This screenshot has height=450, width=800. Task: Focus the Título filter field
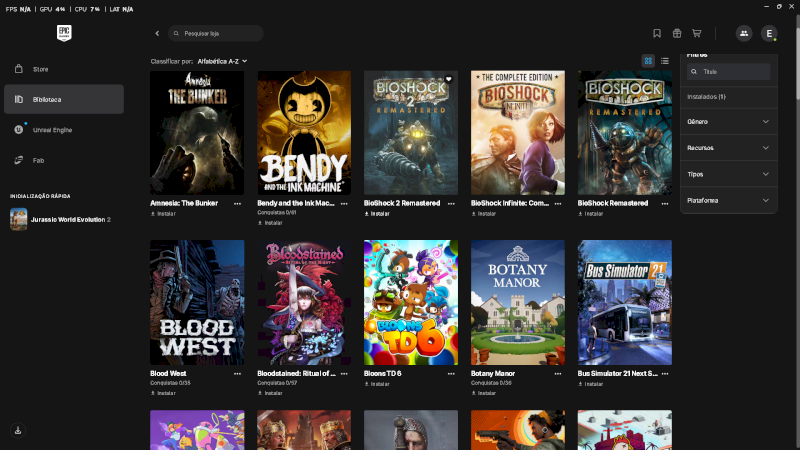(x=729, y=72)
